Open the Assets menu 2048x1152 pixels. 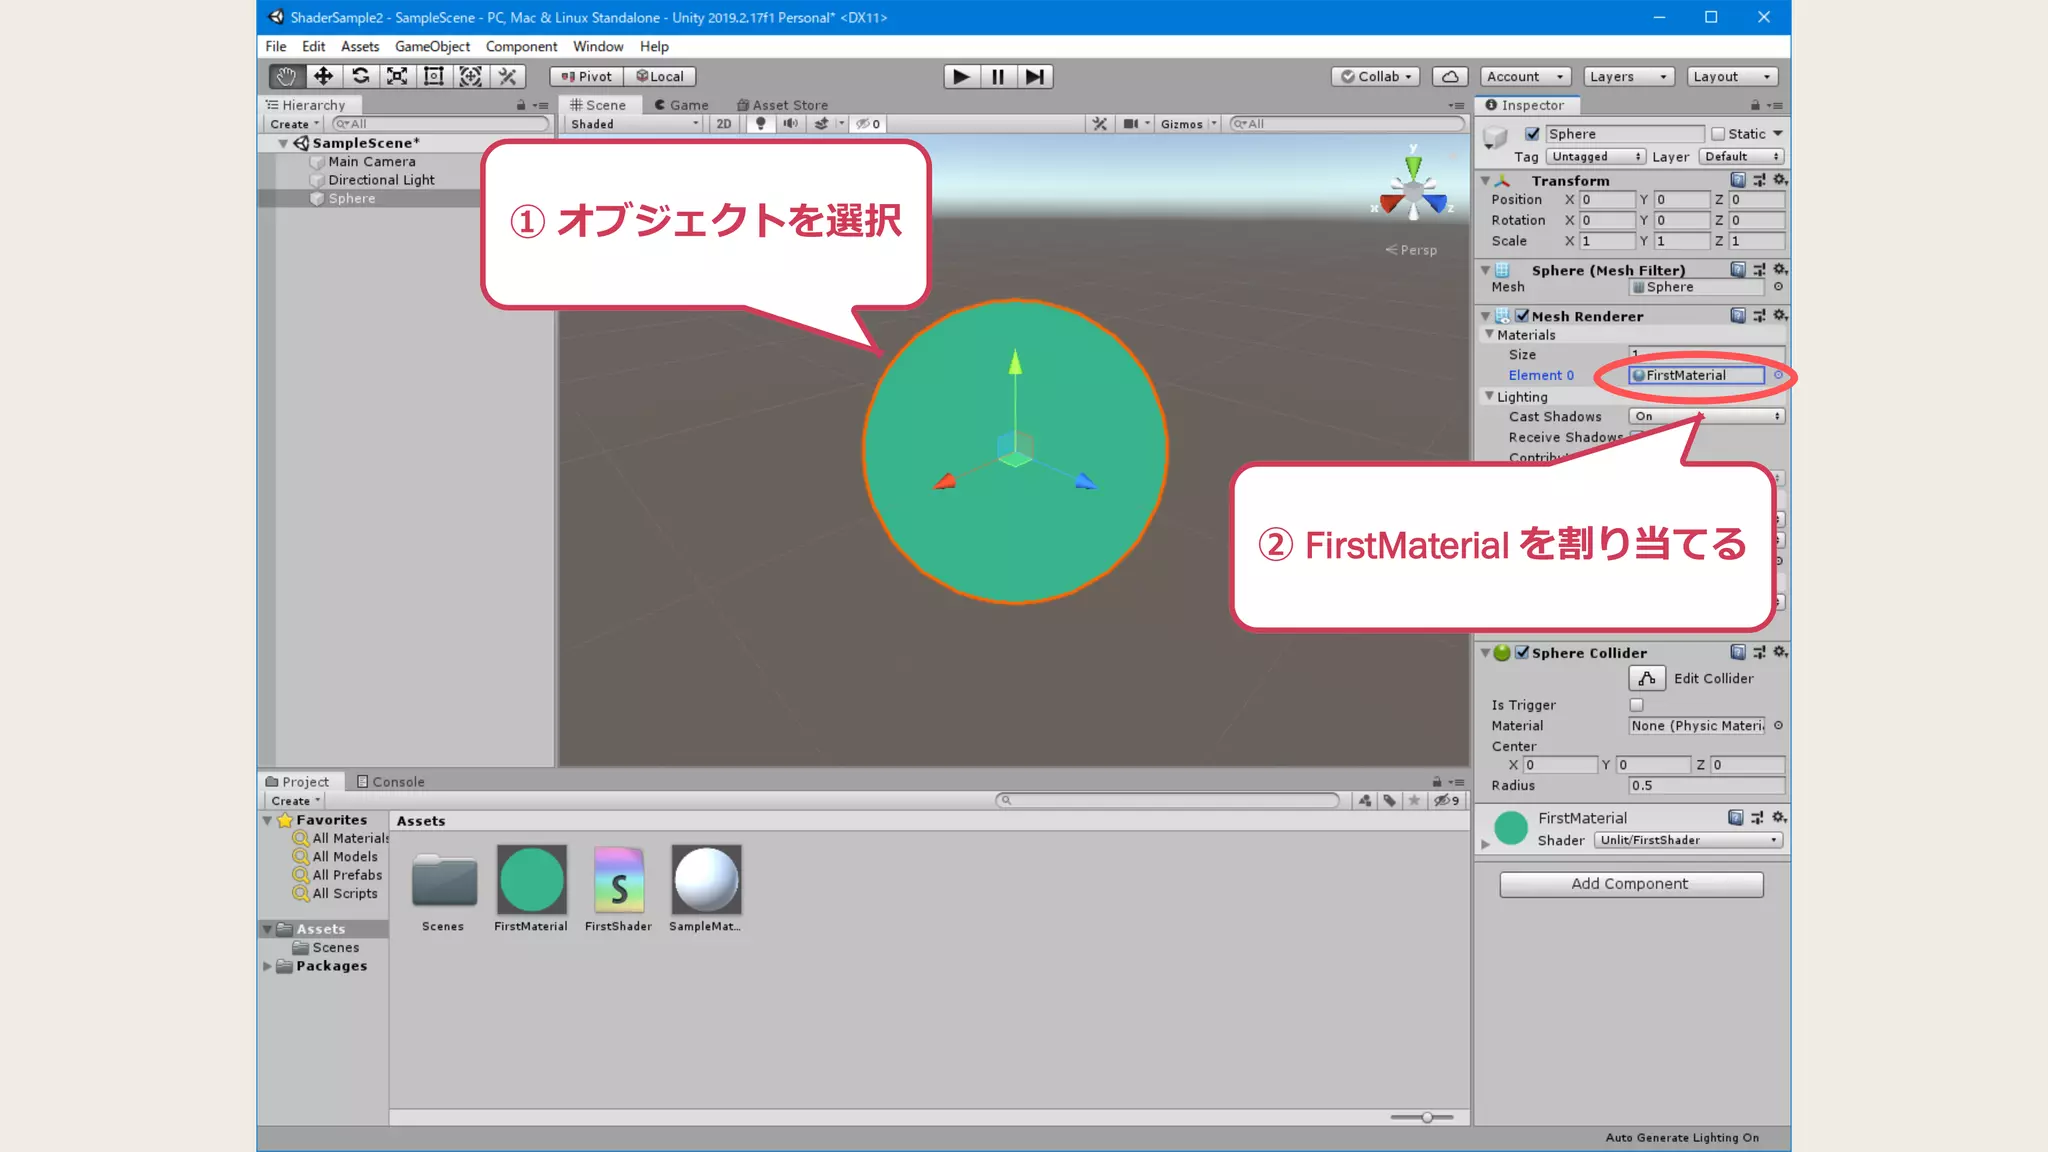(359, 46)
